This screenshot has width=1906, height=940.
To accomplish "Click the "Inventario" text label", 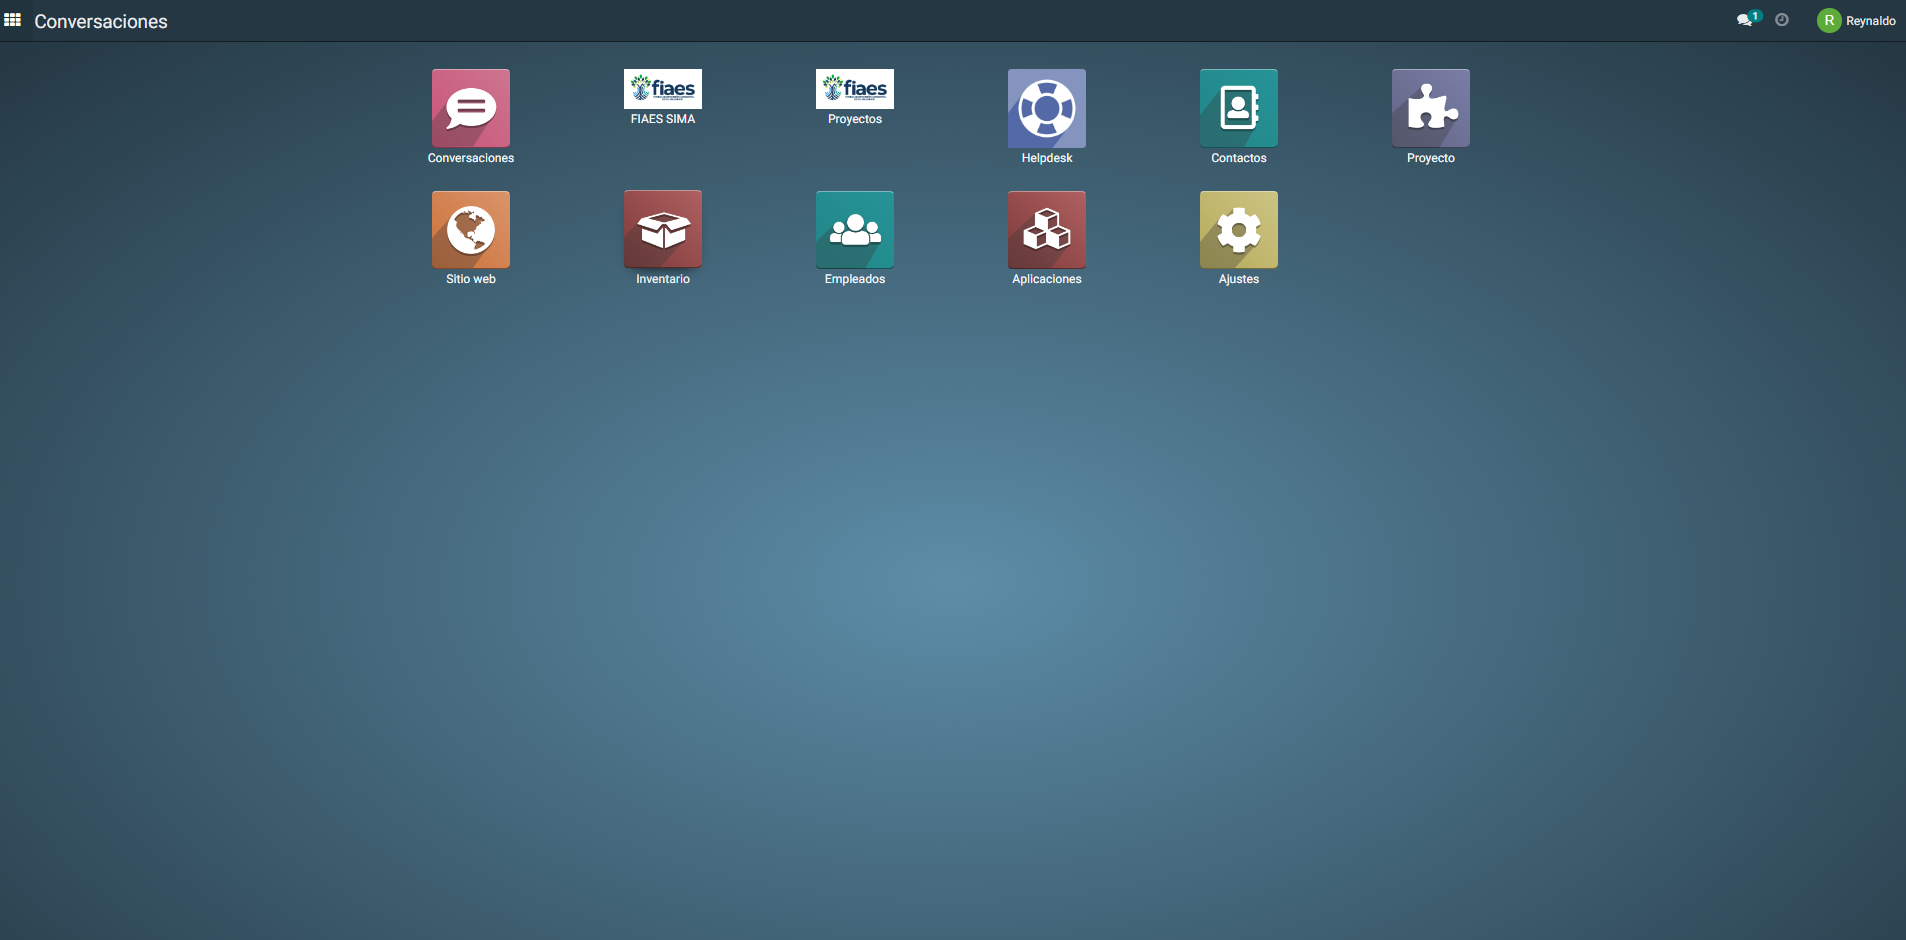I will tap(662, 279).
